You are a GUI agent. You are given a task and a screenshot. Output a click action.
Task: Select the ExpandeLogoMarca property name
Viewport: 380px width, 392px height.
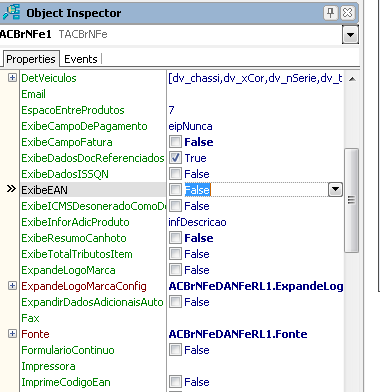(x=68, y=270)
